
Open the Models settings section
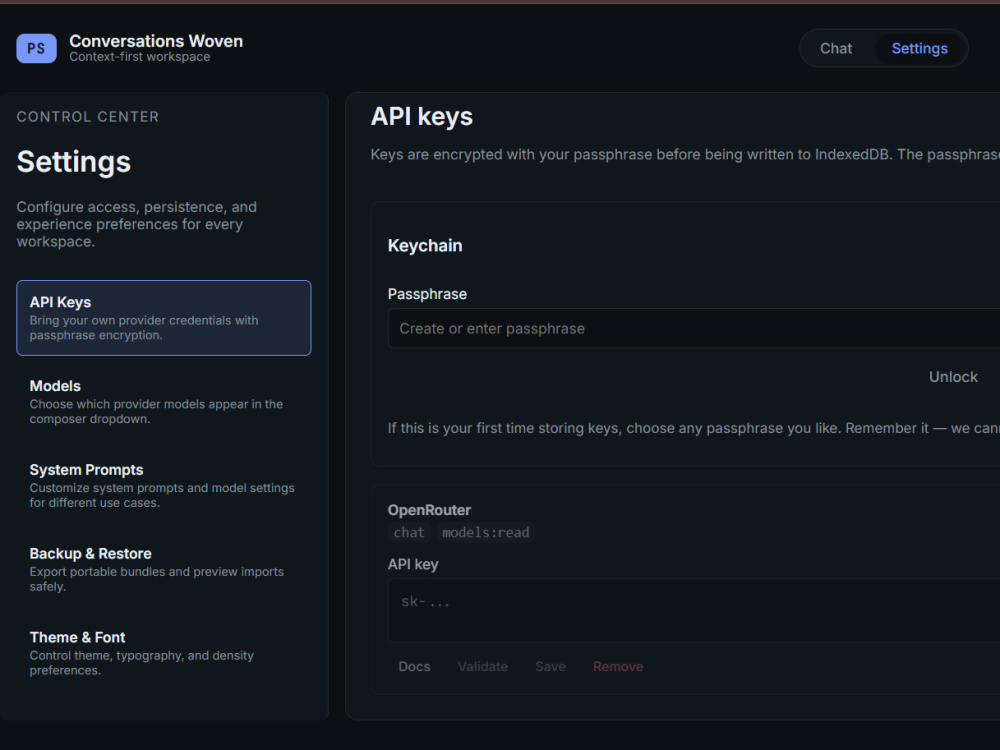[164, 402]
